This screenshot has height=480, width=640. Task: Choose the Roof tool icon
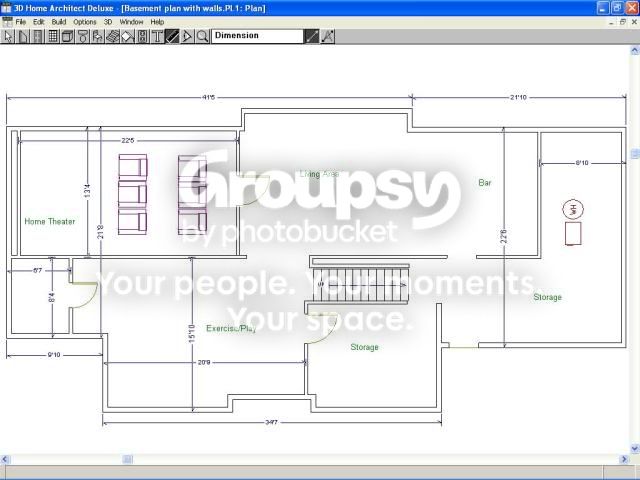[127, 37]
